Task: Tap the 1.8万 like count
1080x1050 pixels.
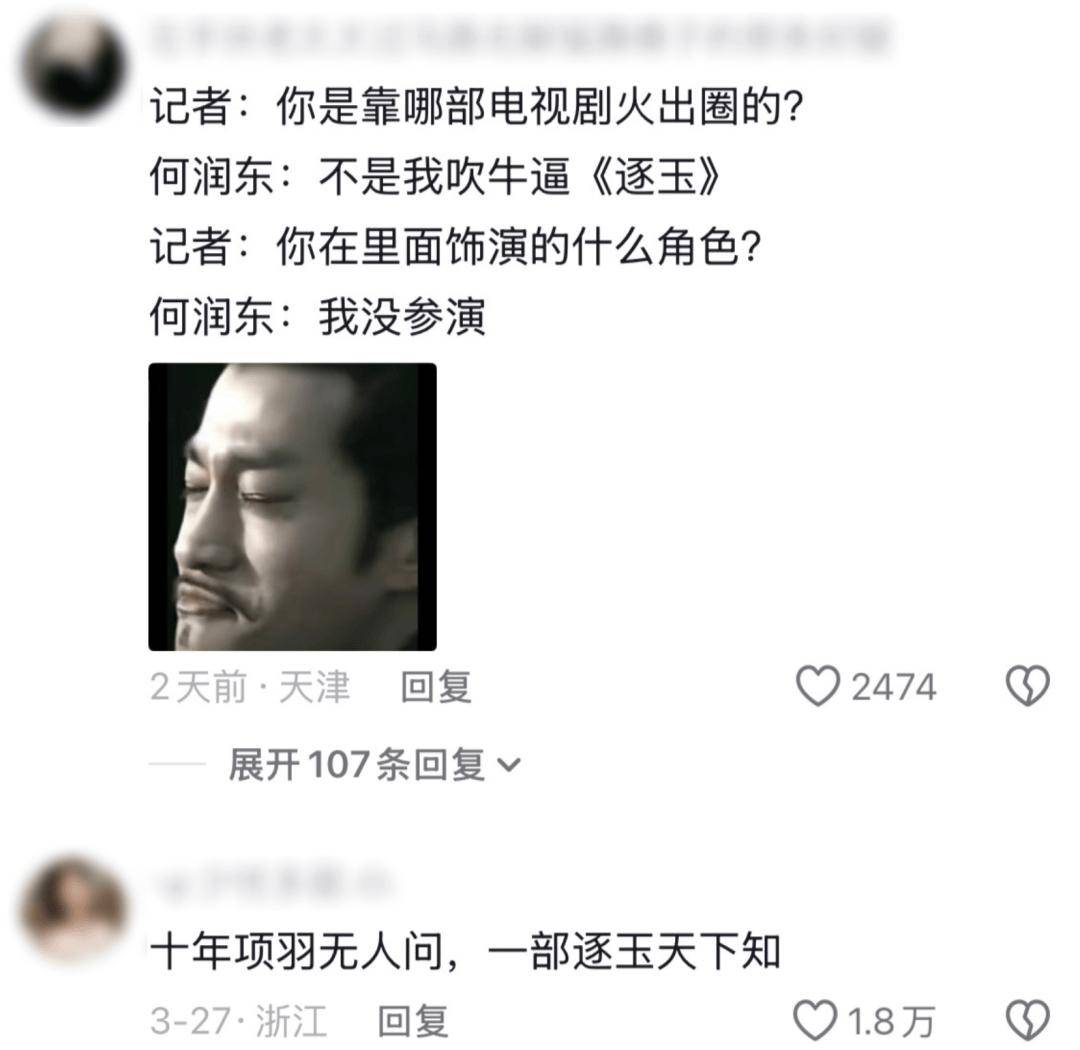Action: (891, 1021)
